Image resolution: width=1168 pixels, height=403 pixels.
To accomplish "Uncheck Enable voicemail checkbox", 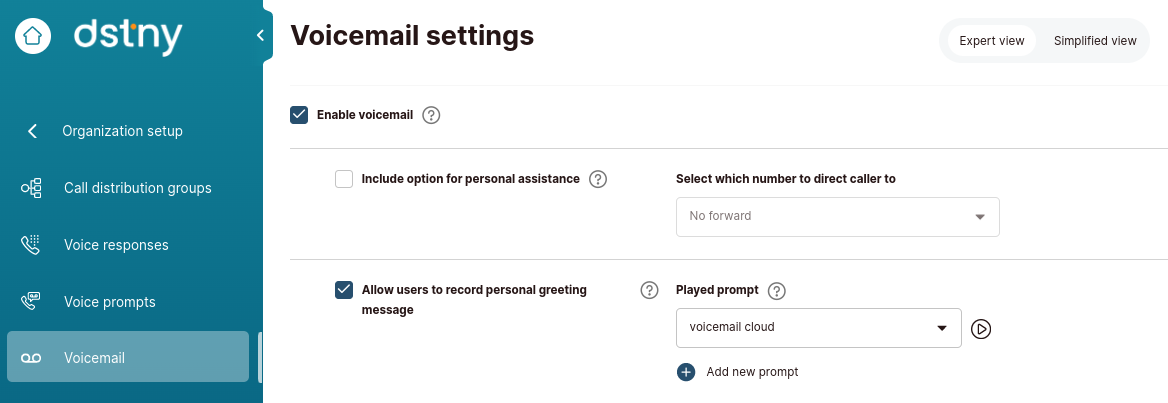I will (299, 115).
